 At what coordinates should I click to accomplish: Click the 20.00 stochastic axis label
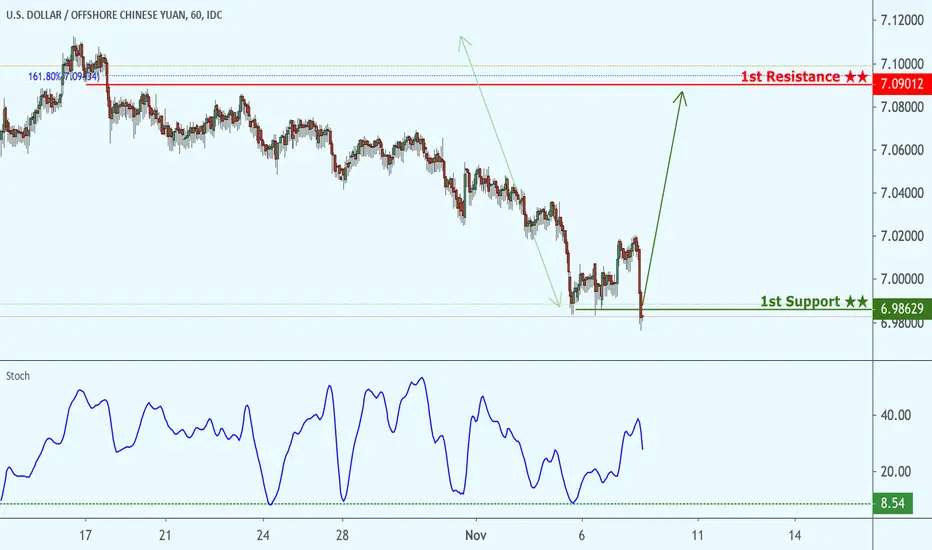(x=896, y=472)
